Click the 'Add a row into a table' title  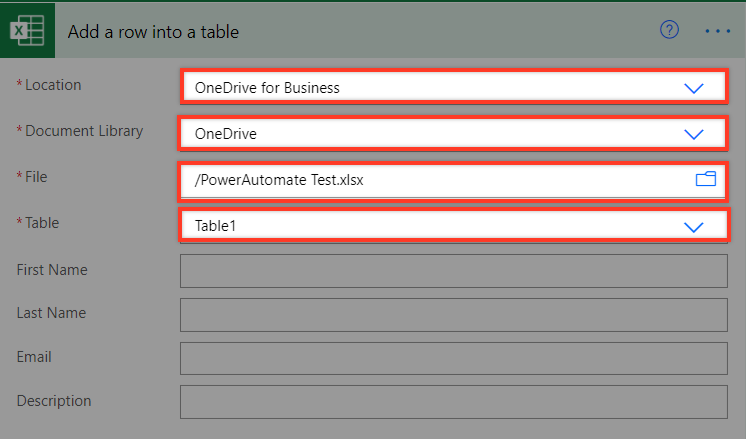point(153,31)
